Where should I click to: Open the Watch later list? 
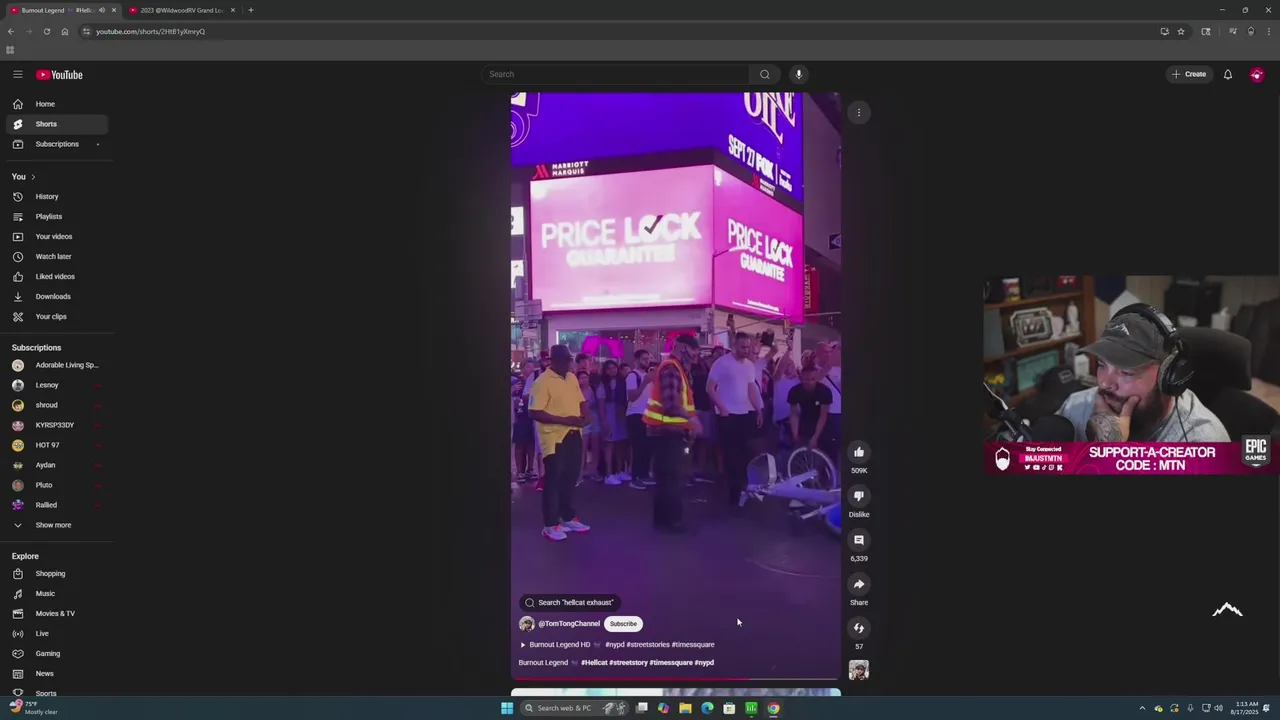point(55,257)
